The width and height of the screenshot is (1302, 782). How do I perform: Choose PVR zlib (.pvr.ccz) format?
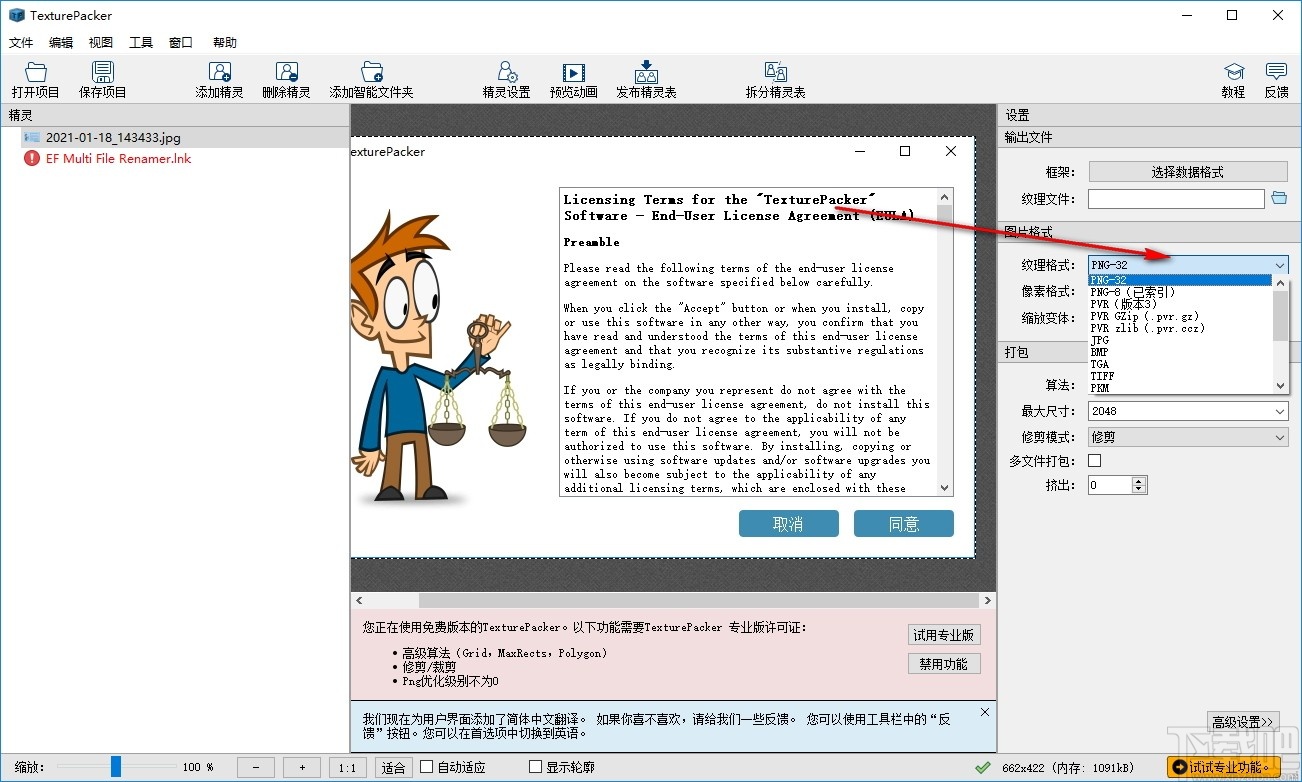[x=1180, y=328]
